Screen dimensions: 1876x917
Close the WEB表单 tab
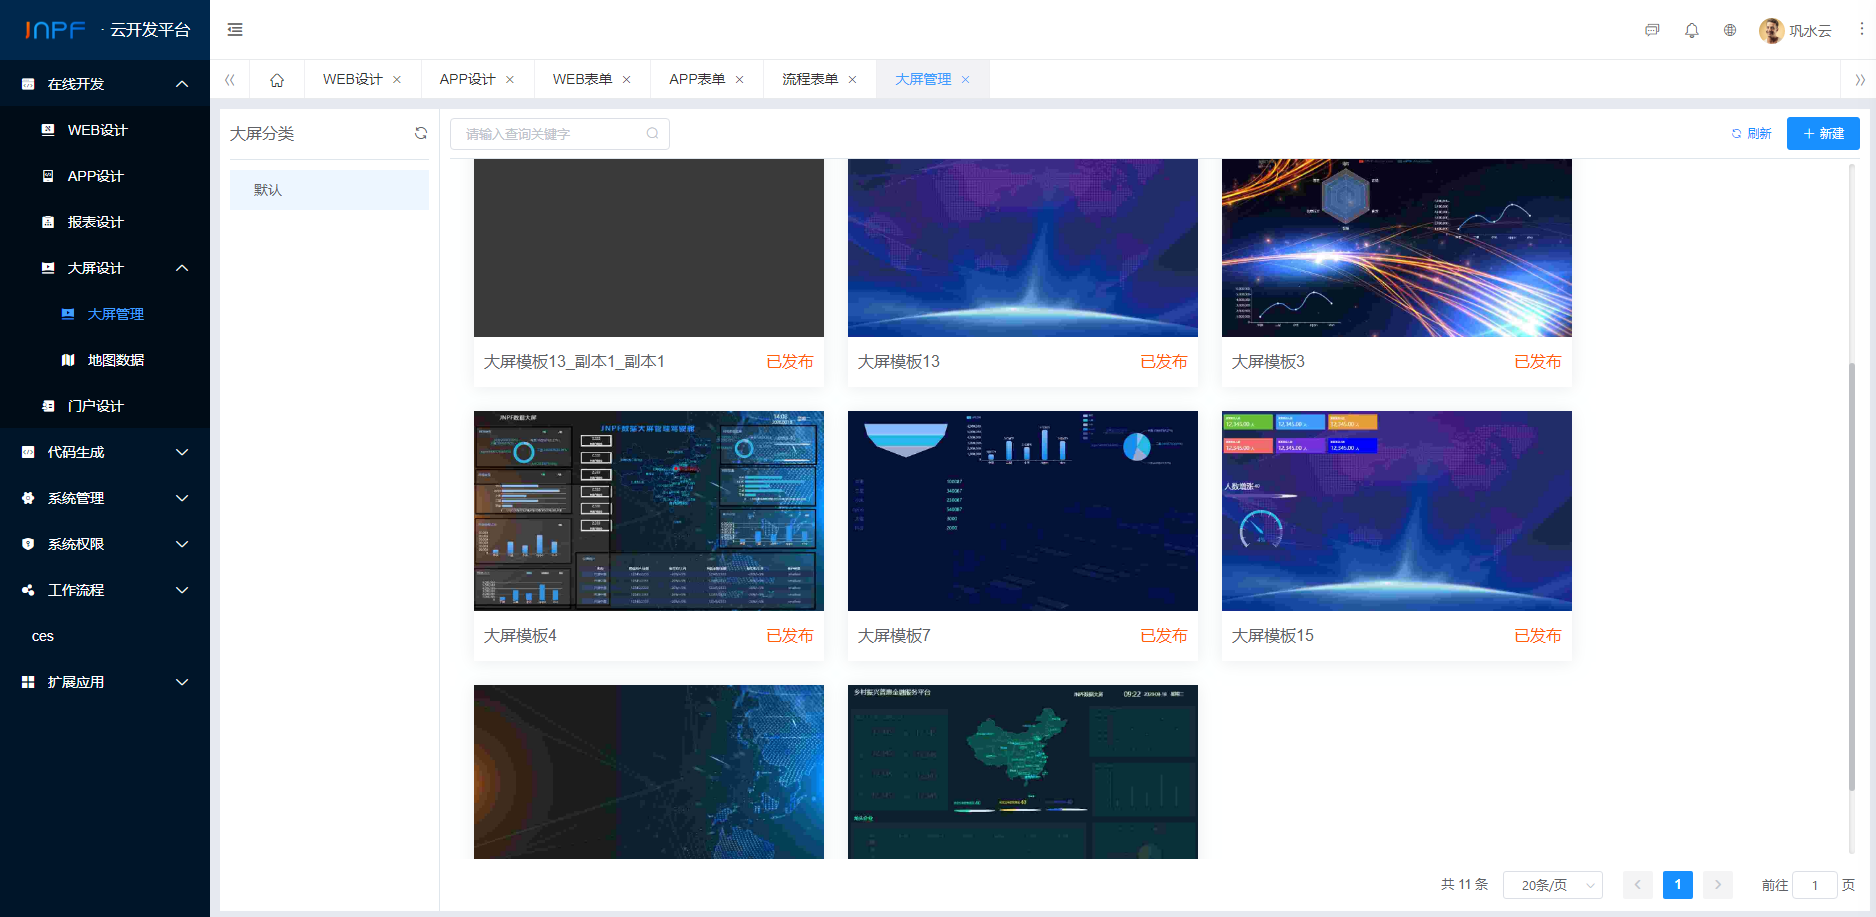(x=627, y=80)
